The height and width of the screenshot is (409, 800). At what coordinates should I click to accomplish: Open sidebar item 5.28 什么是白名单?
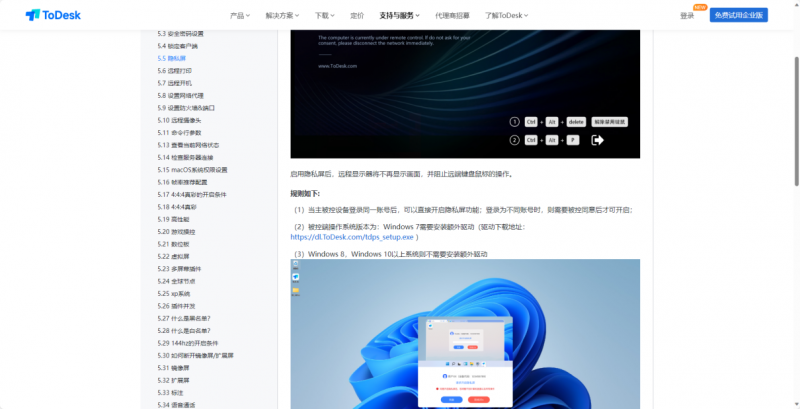184,330
